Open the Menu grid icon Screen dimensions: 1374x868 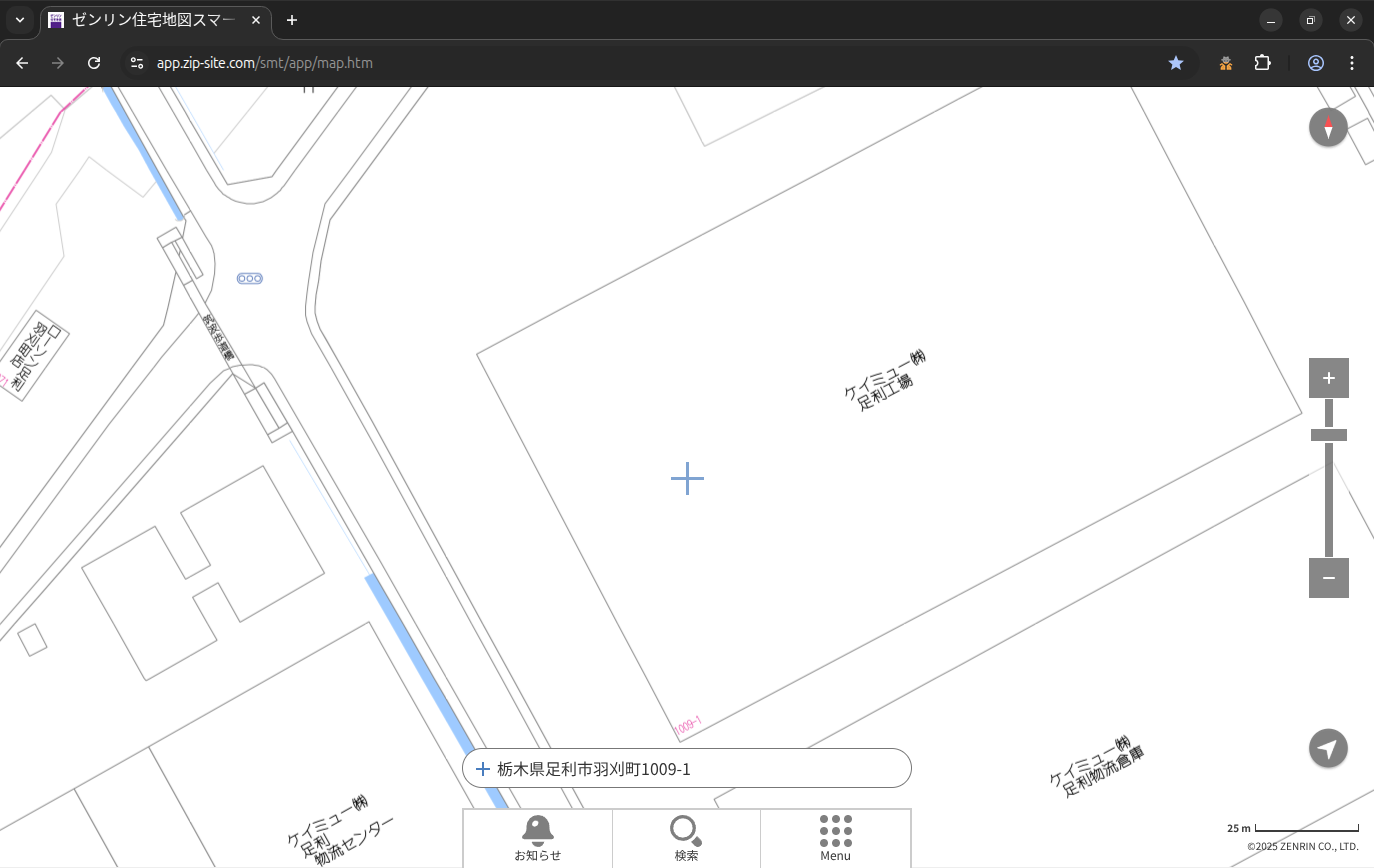click(x=835, y=838)
